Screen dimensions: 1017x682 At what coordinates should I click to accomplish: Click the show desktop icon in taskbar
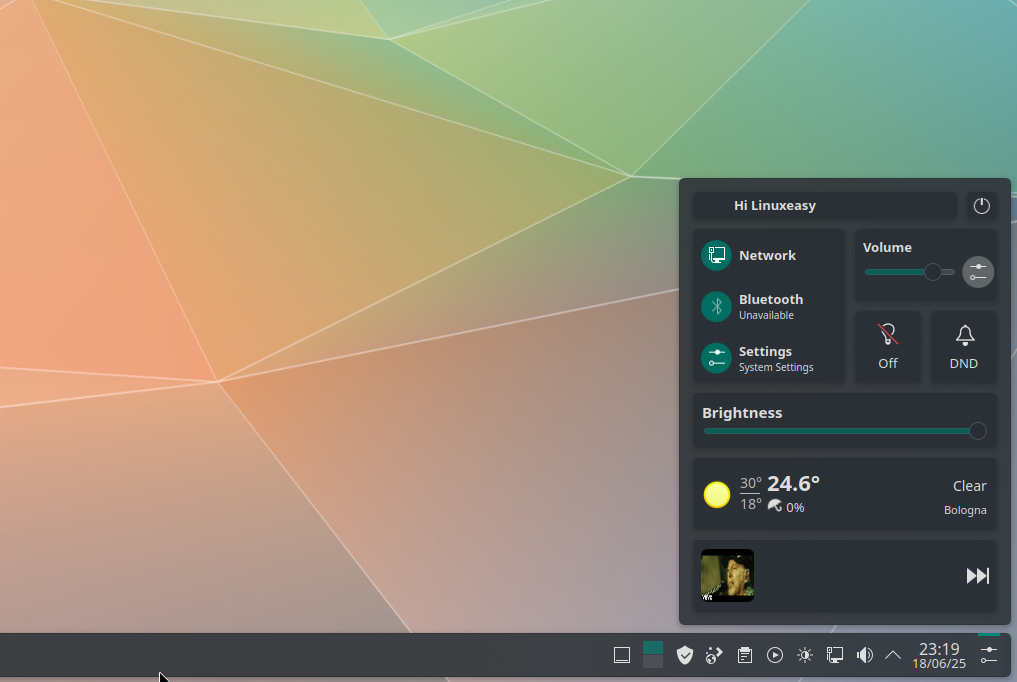coord(621,655)
